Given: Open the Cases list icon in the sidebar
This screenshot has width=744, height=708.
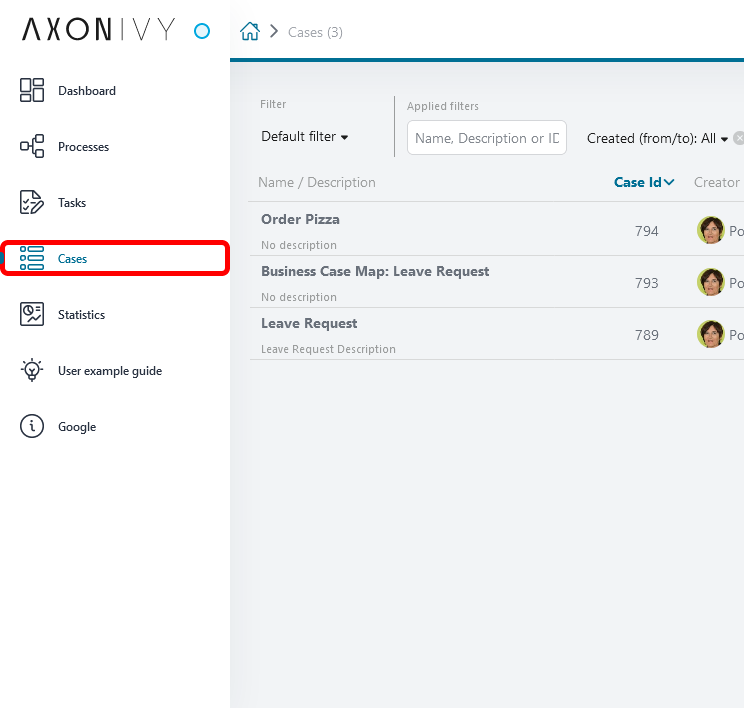Looking at the screenshot, I should tap(32, 258).
